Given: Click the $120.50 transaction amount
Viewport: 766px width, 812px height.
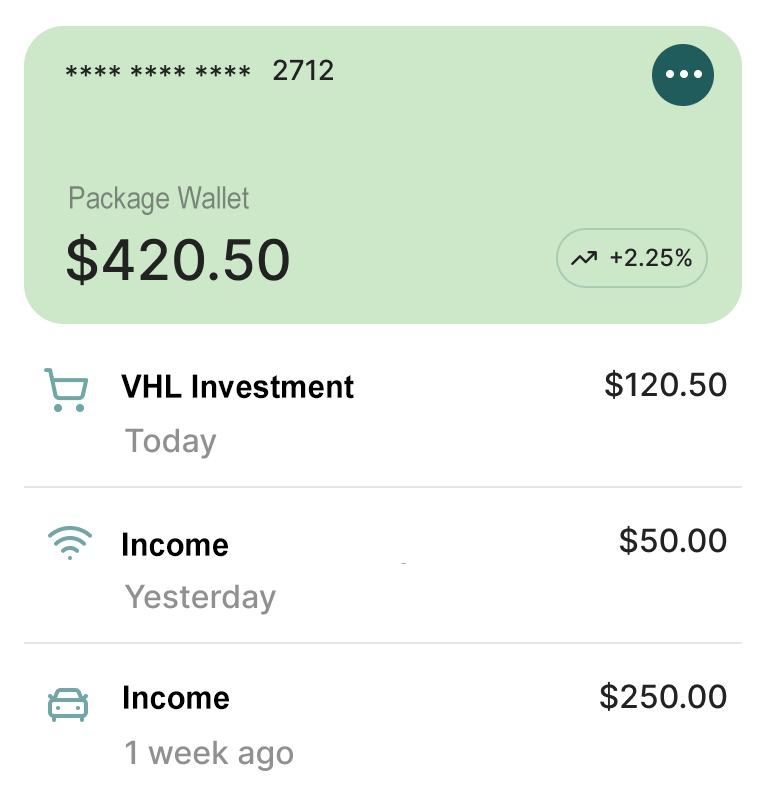Looking at the screenshot, I should pos(665,384).
